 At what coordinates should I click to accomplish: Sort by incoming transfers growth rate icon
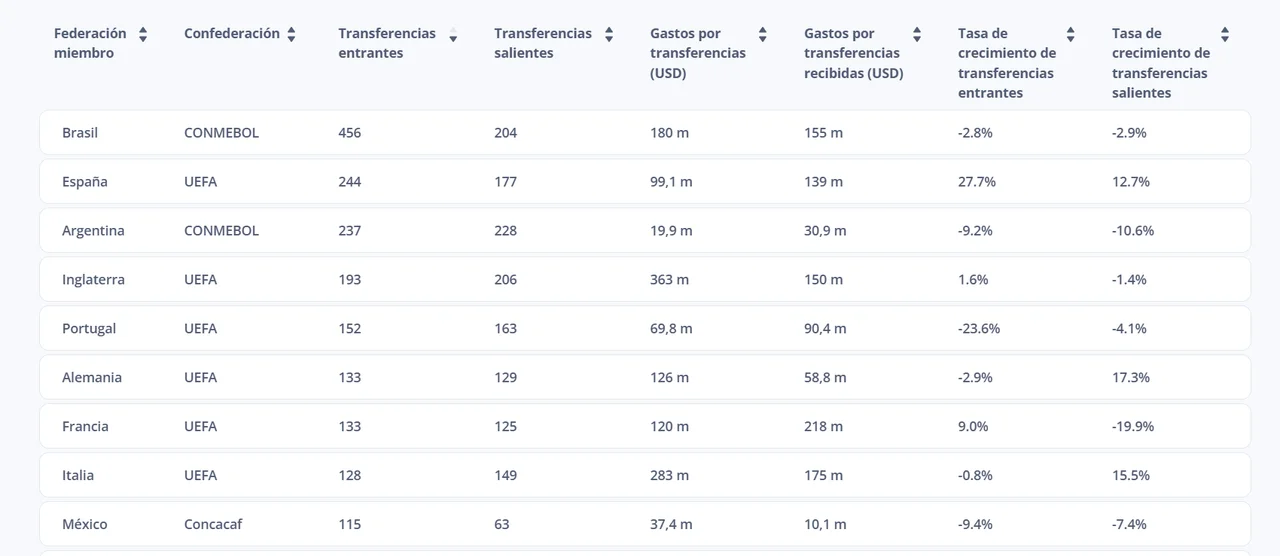(1071, 34)
